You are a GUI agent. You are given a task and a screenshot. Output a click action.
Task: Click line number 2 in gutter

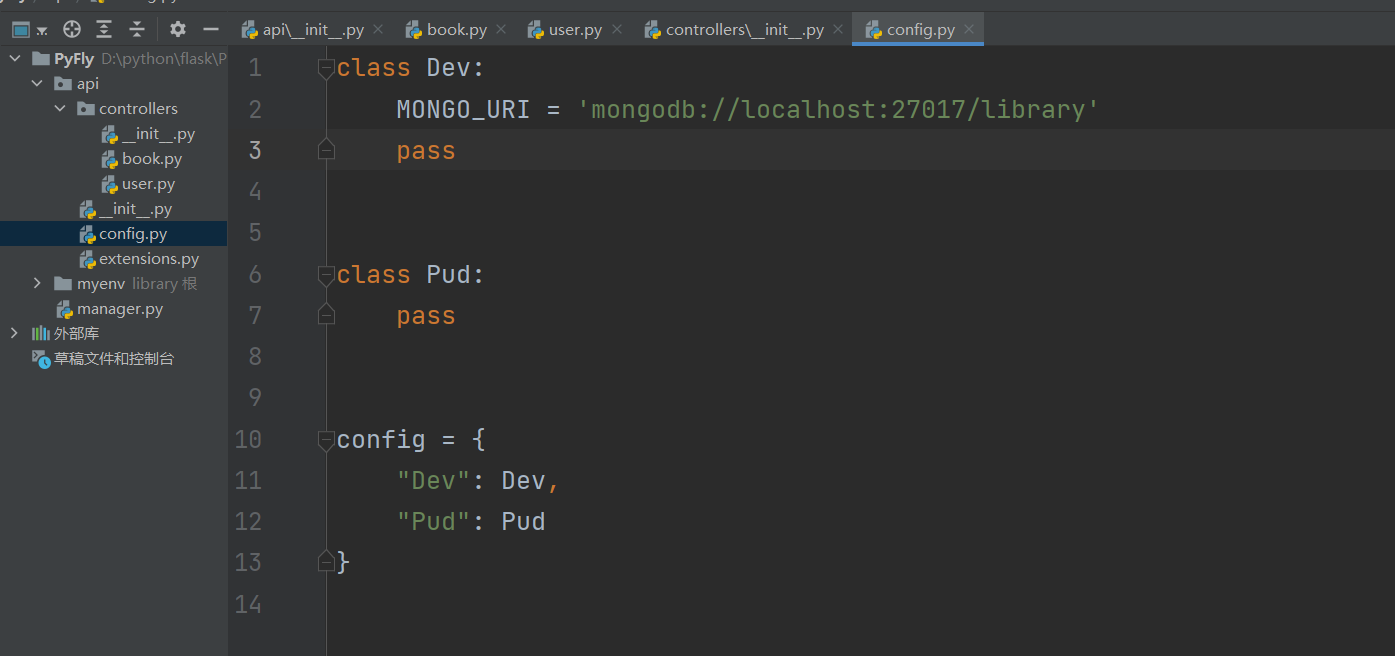click(254, 109)
